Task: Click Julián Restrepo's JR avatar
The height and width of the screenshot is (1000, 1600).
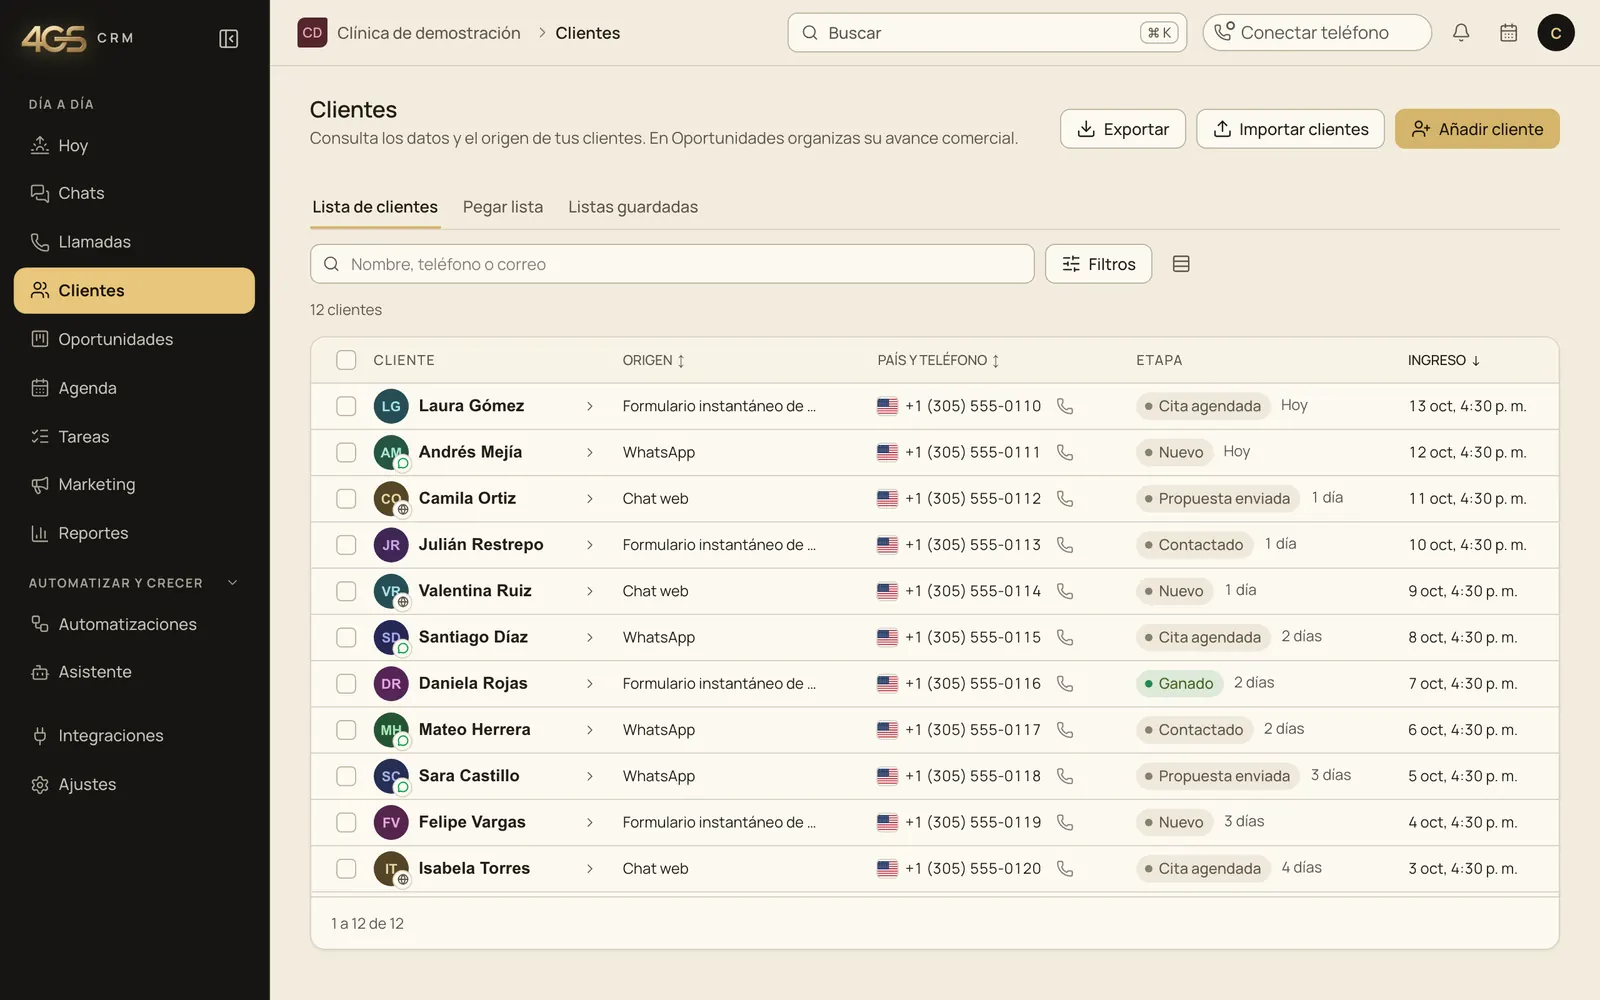Action: coord(391,545)
